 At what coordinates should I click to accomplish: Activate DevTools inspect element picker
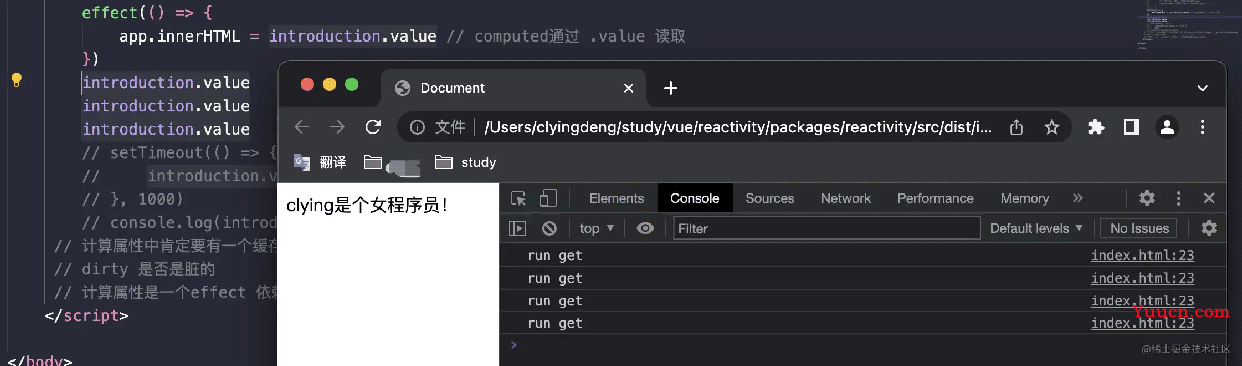click(519, 198)
